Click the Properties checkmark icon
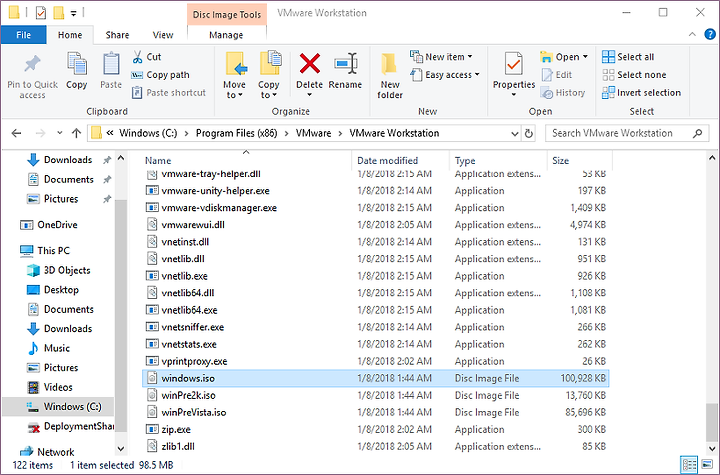 click(513, 64)
